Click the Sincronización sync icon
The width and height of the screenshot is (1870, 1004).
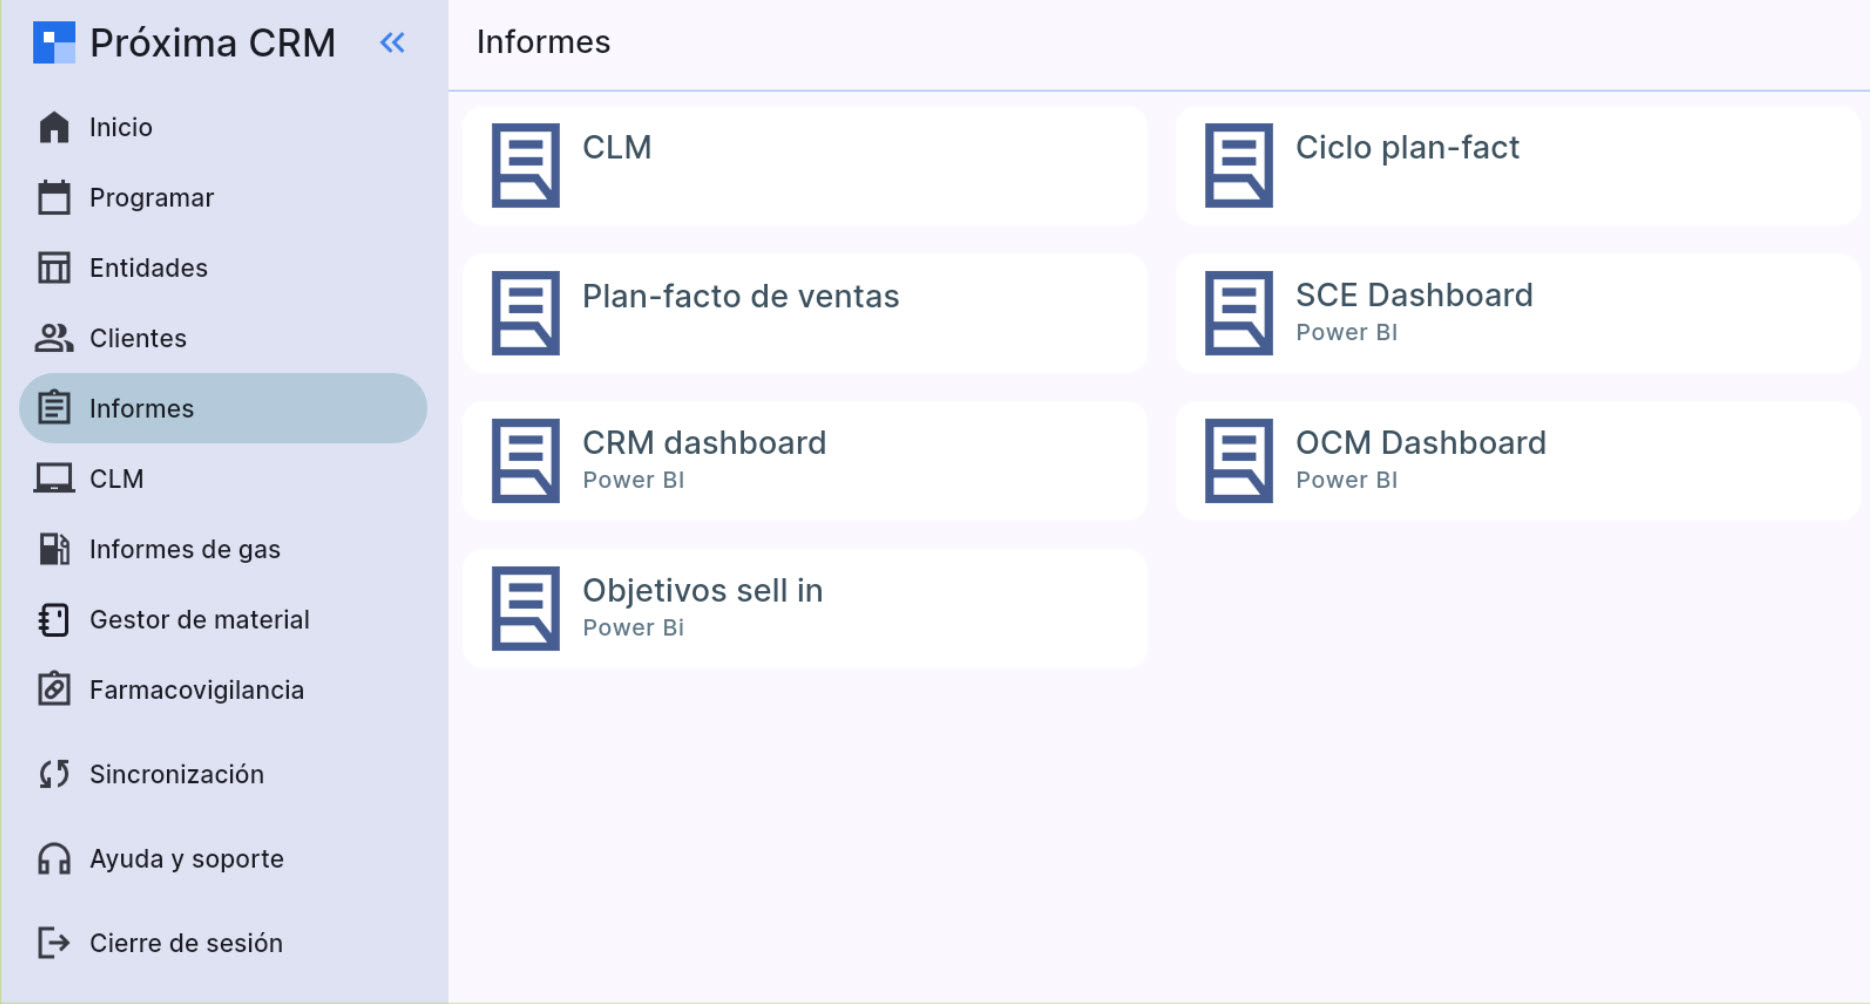click(x=54, y=774)
